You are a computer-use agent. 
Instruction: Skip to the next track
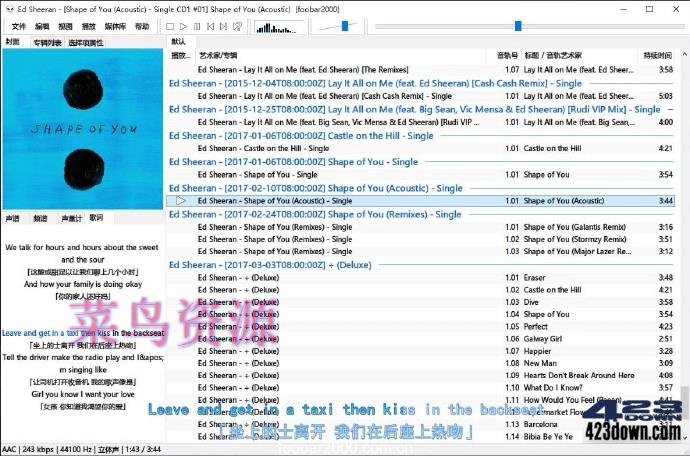click(x=224, y=26)
